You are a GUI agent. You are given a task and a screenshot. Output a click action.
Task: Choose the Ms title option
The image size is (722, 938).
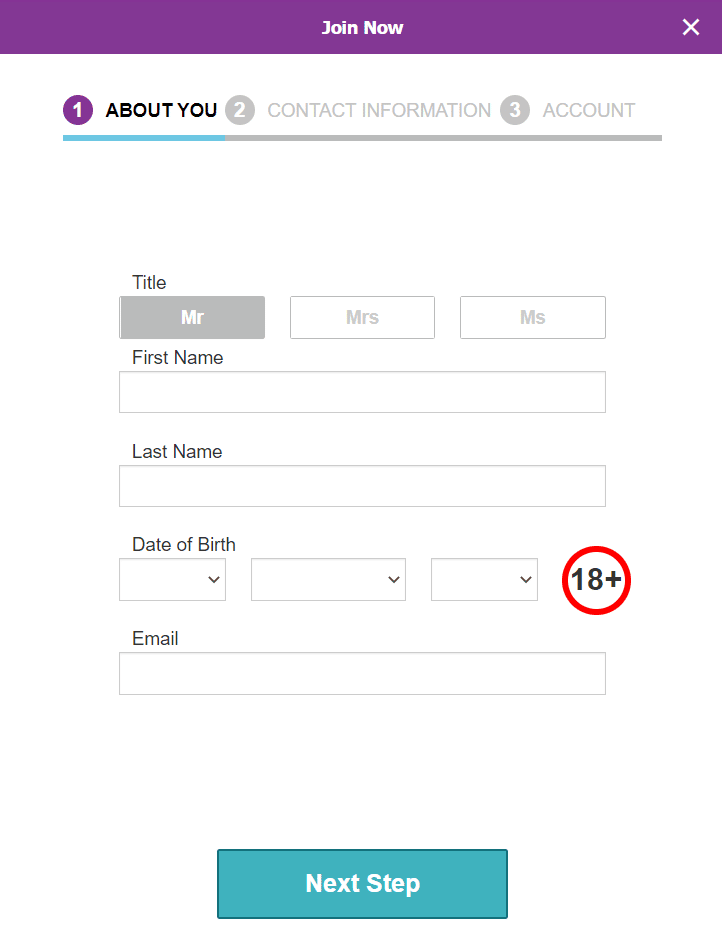coord(532,317)
